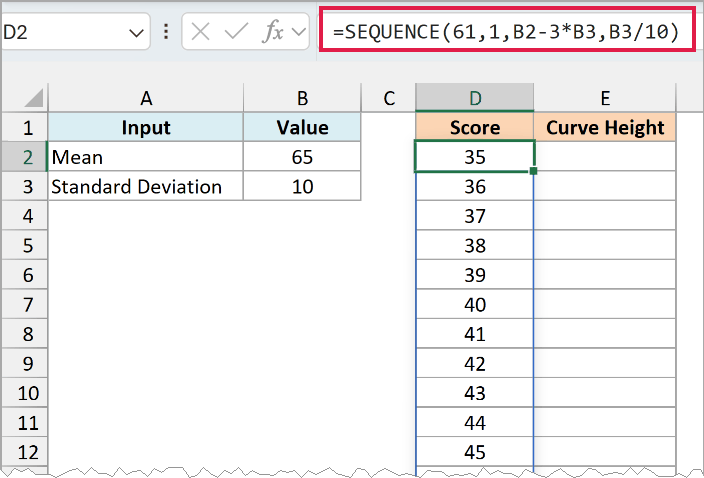Select row 8 header
This screenshot has height=478, width=704.
pyautogui.click(x=25, y=333)
